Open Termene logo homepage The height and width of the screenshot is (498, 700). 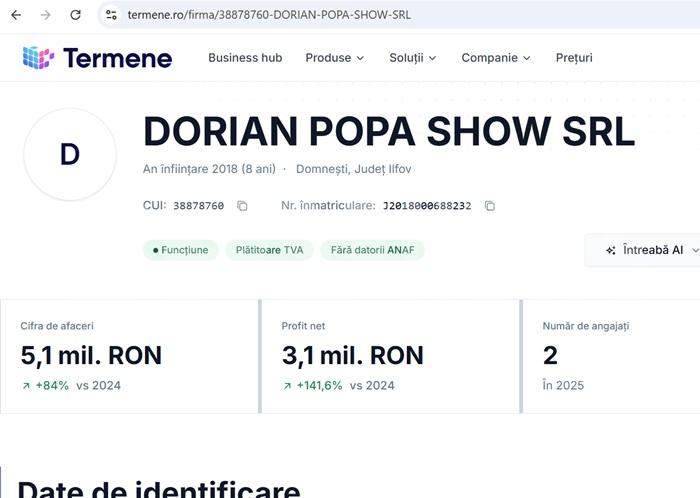(x=97, y=58)
